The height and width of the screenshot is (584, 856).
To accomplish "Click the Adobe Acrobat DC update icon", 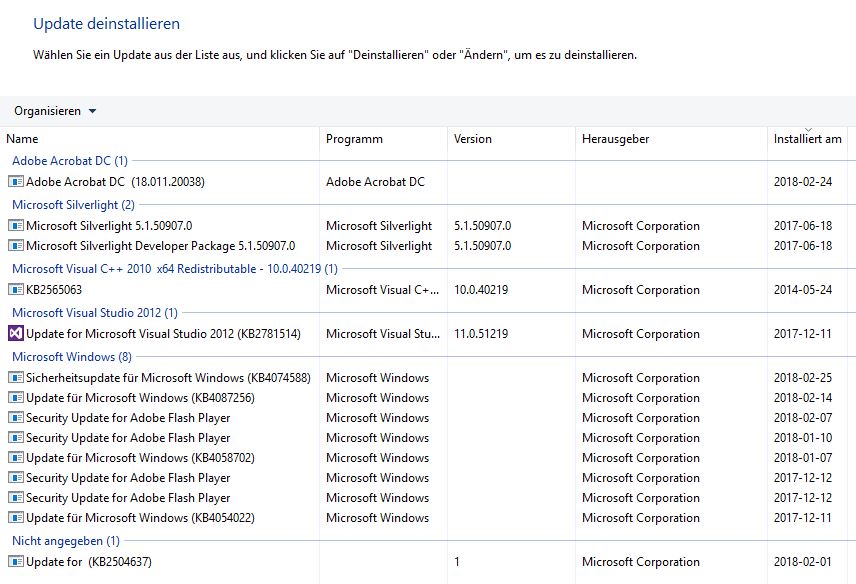I will [15, 182].
